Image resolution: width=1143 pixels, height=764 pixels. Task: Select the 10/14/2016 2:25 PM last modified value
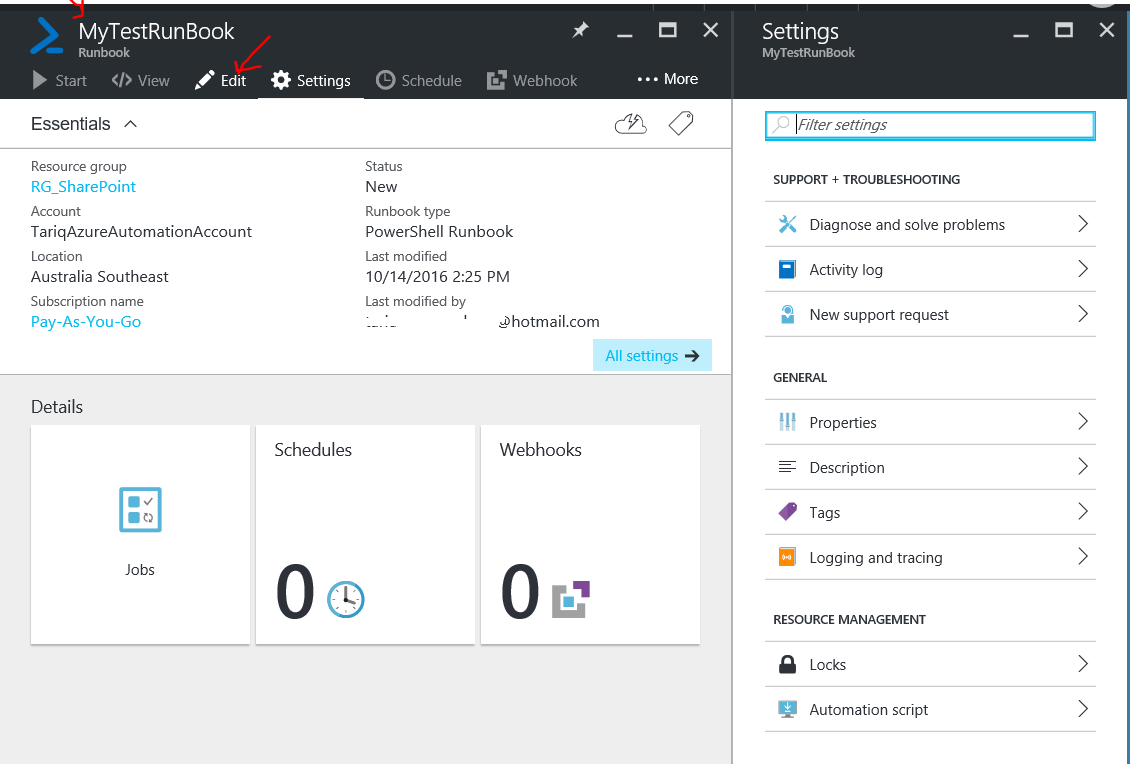(437, 277)
